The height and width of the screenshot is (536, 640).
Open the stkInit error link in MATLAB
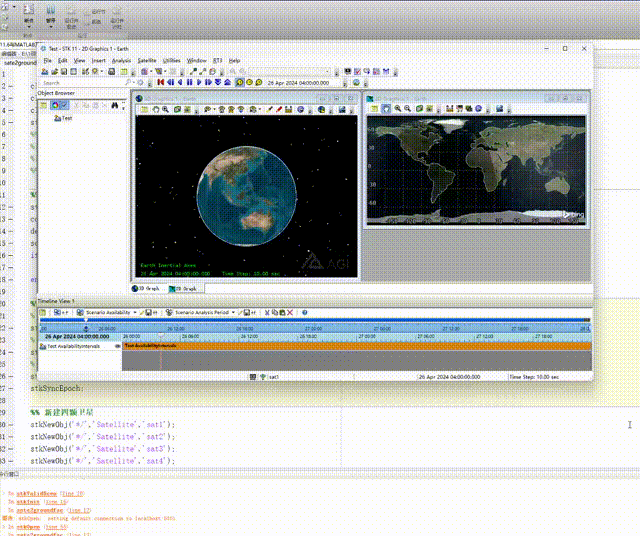(28, 502)
